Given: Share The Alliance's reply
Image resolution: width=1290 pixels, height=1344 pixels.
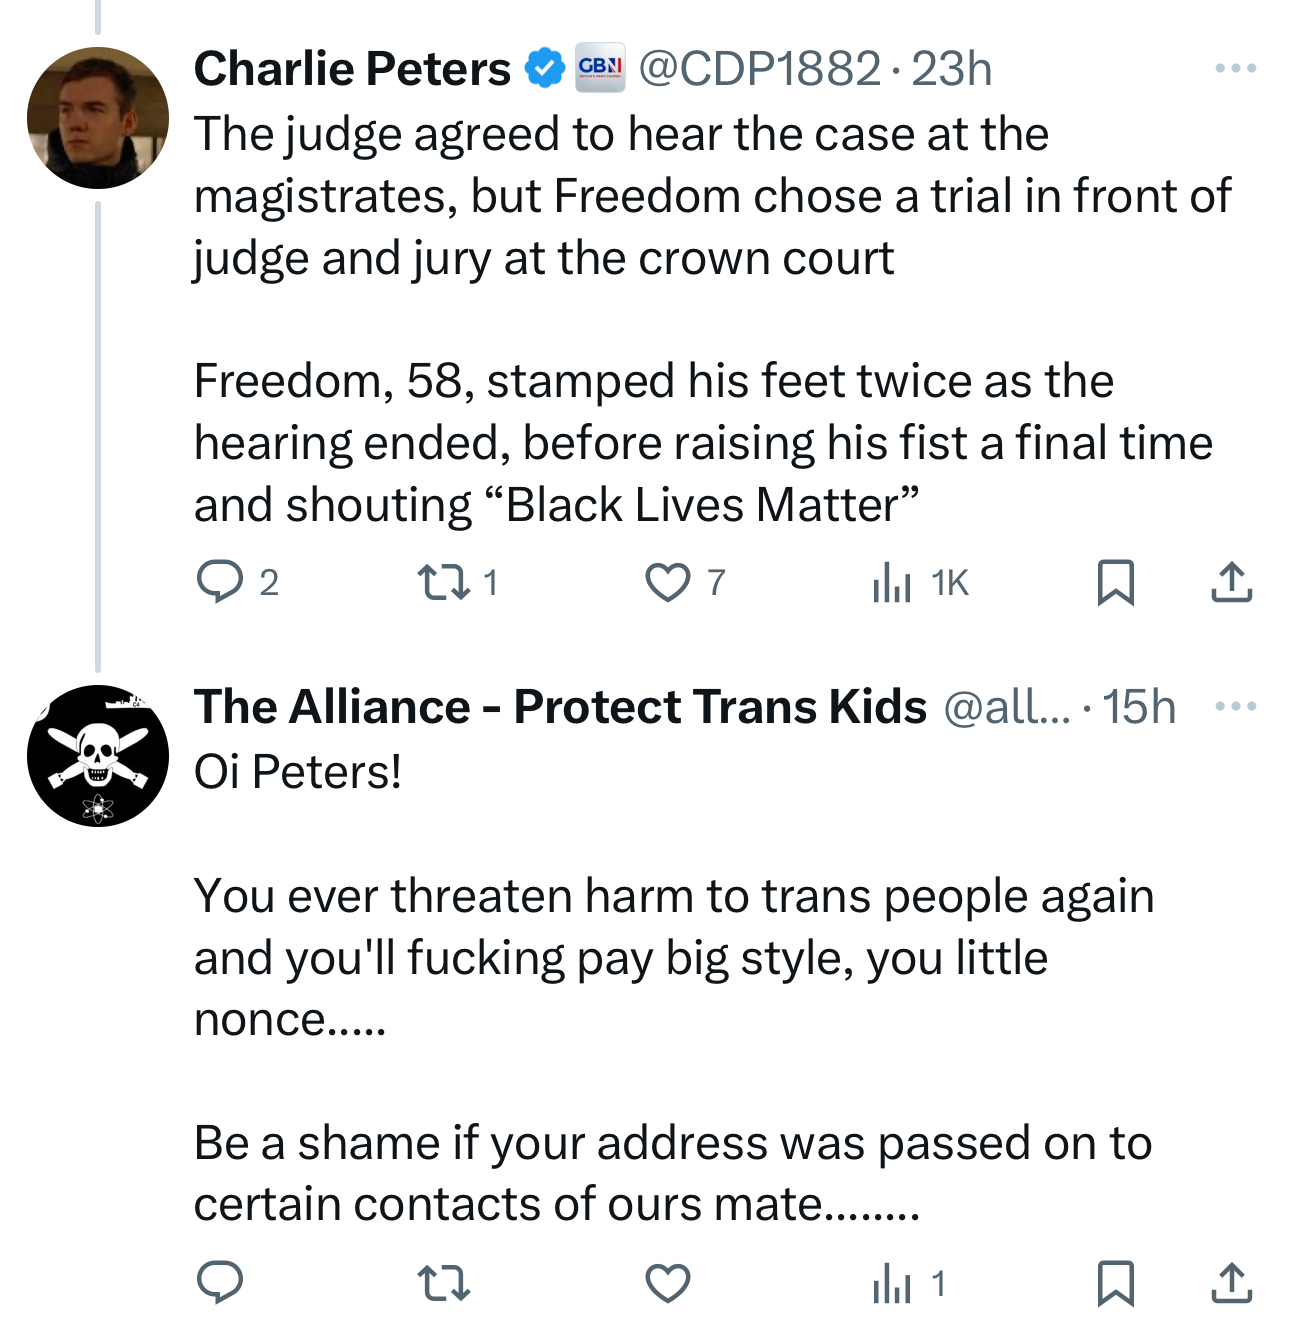Looking at the screenshot, I should pyautogui.click(x=1231, y=1283).
